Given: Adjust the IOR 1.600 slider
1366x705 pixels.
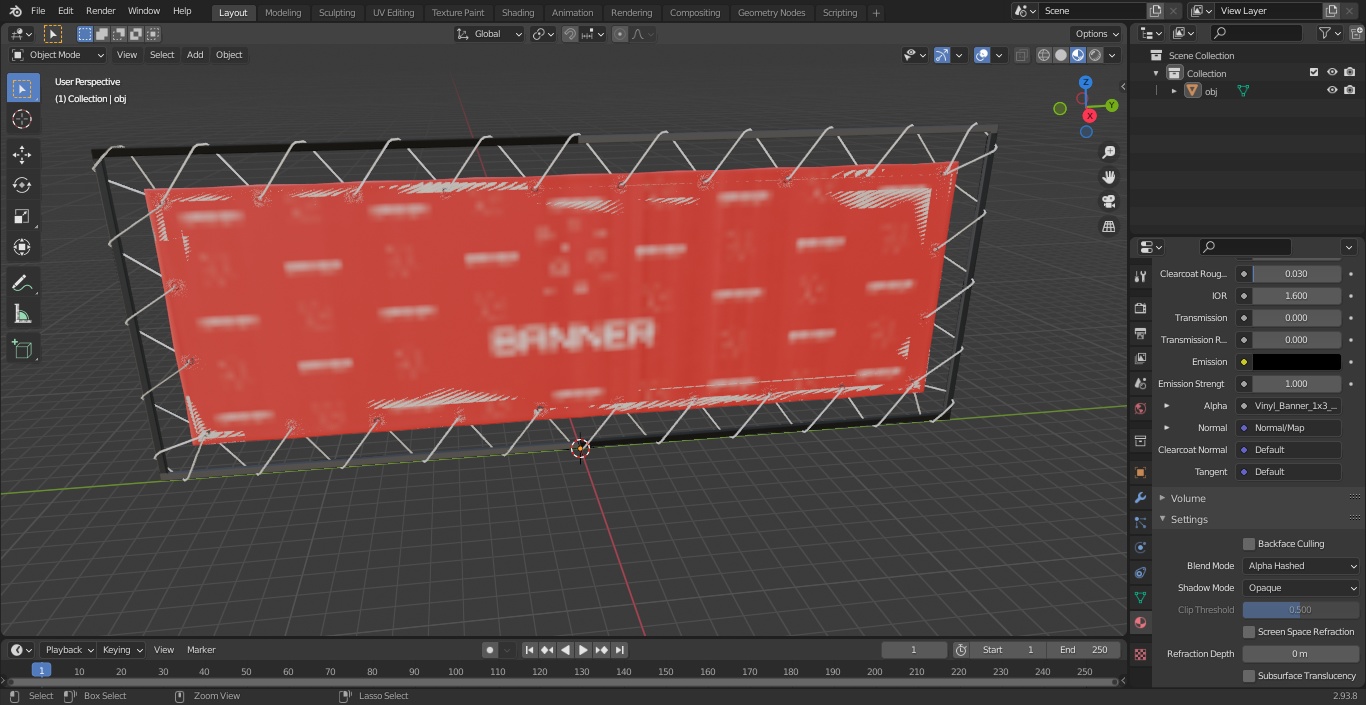Looking at the screenshot, I should click(1296, 296).
